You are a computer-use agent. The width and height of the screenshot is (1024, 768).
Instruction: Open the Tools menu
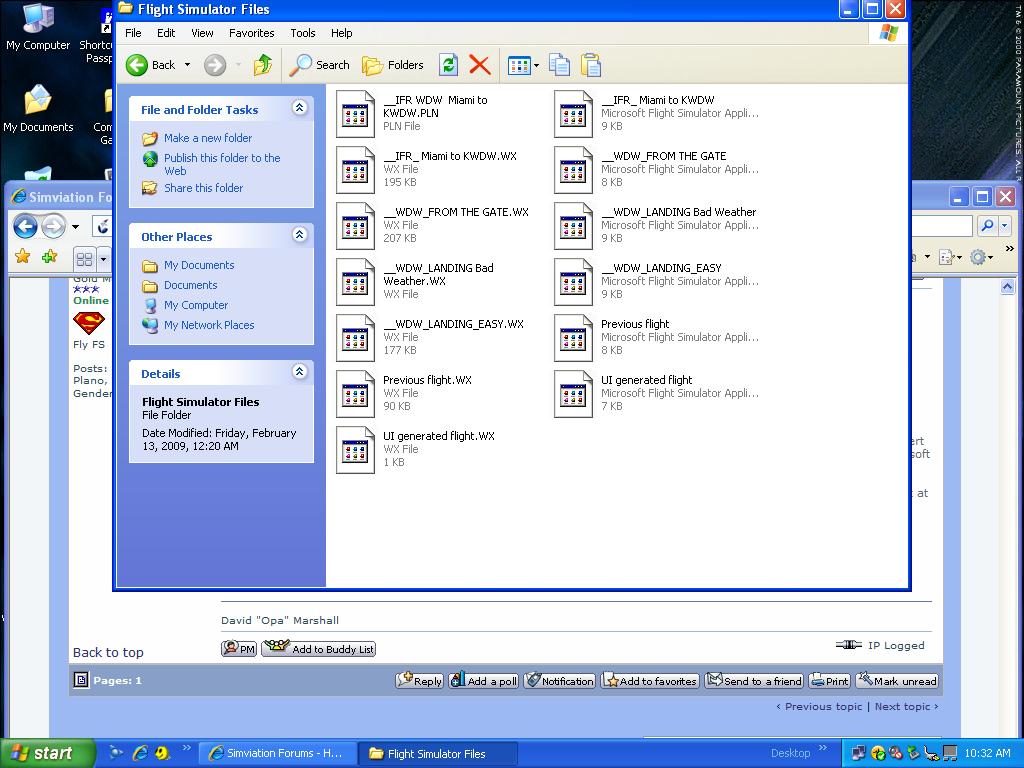[303, 33]
